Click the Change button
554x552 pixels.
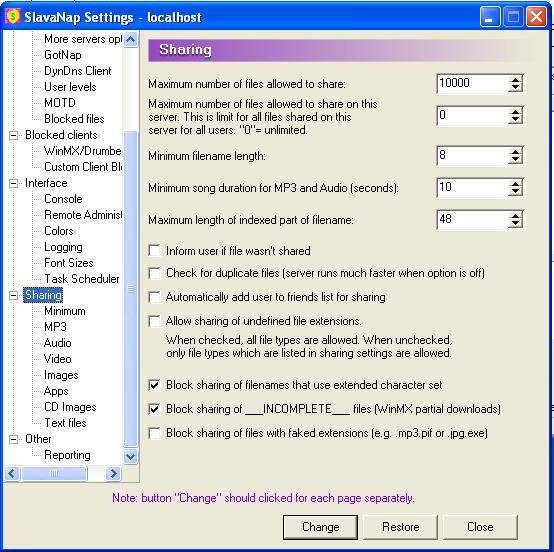point(320,527)
